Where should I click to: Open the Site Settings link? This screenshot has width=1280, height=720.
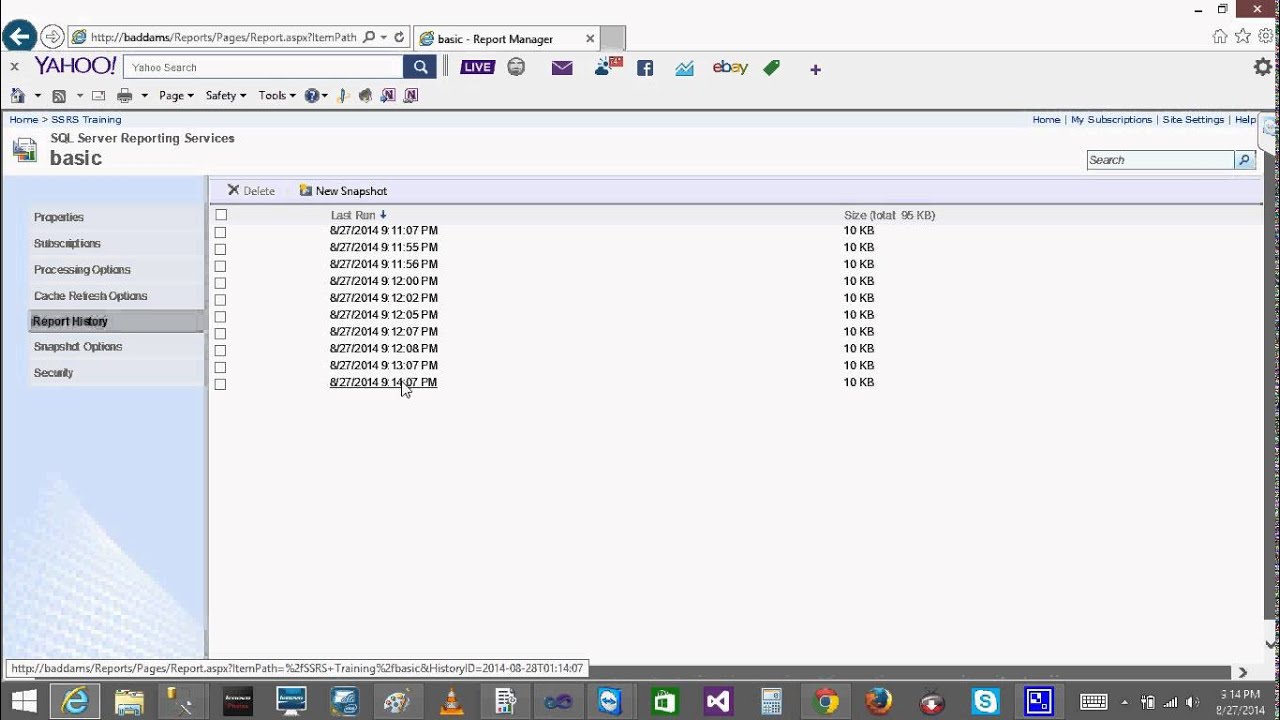coord(1193,120)
